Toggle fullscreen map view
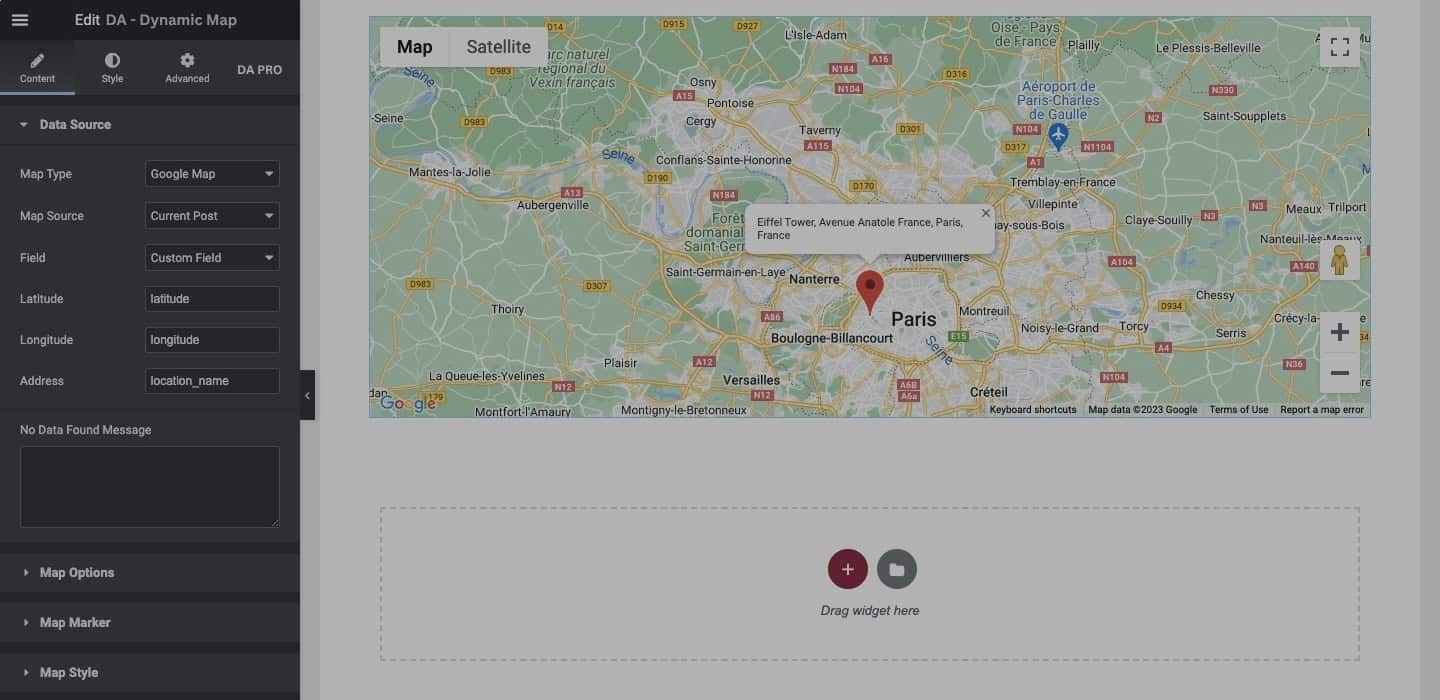 coord(1340,47)
